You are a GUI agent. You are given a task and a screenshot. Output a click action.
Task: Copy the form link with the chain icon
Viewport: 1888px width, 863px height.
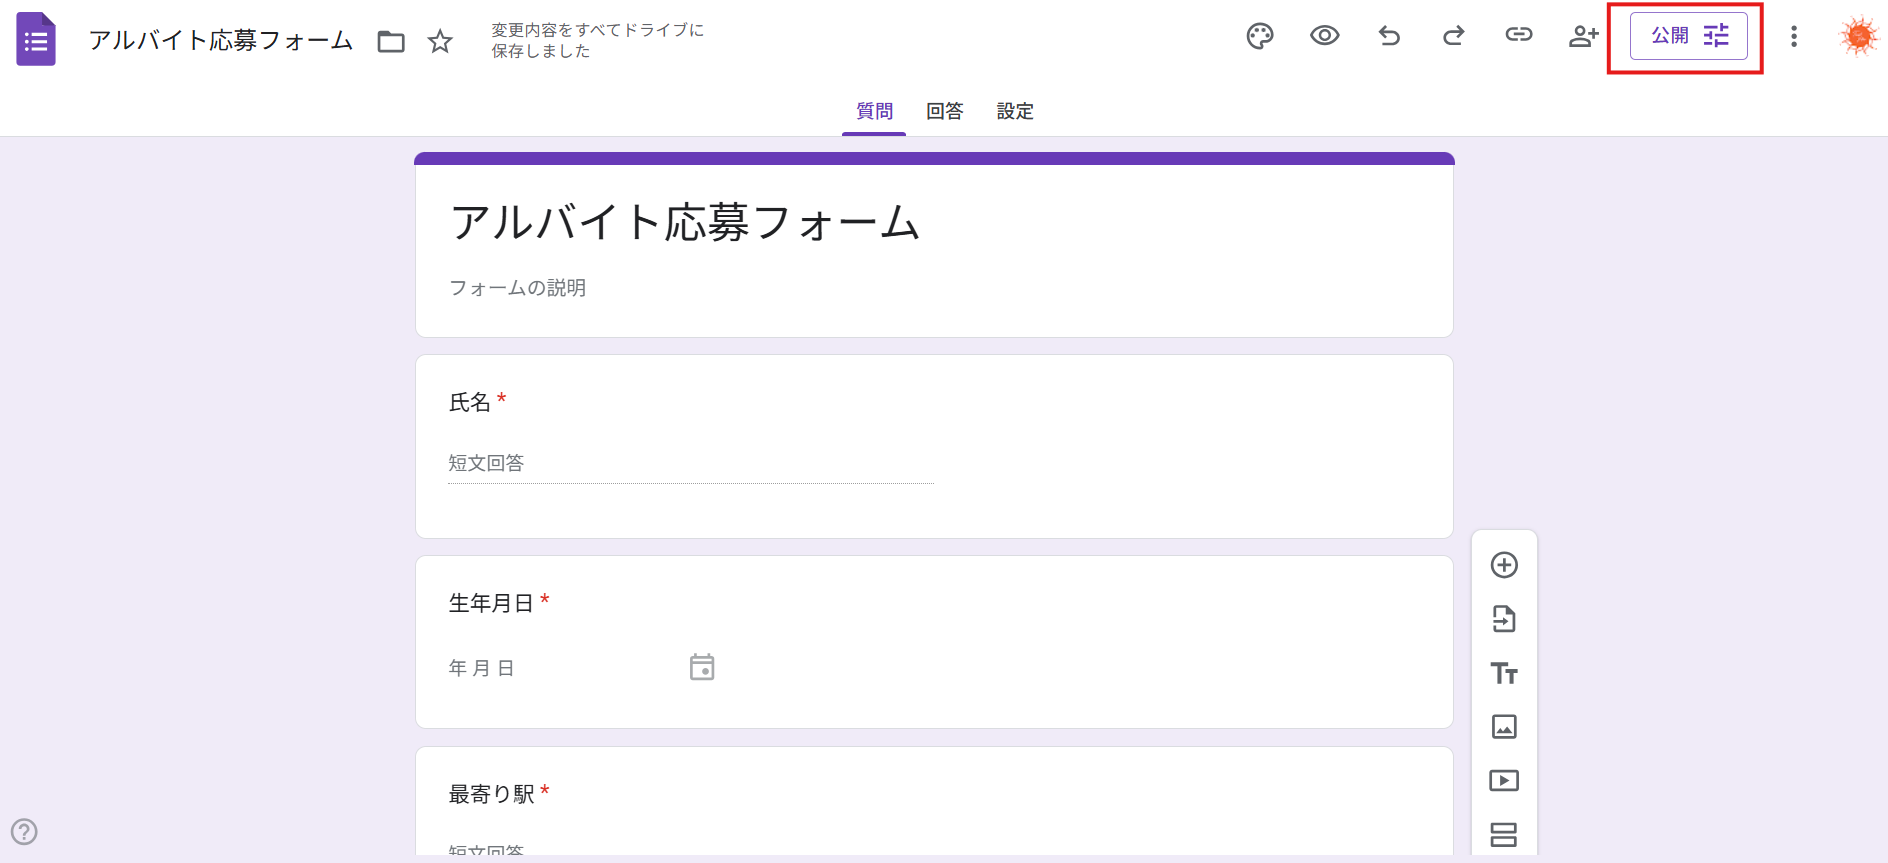coord(1518,36)
